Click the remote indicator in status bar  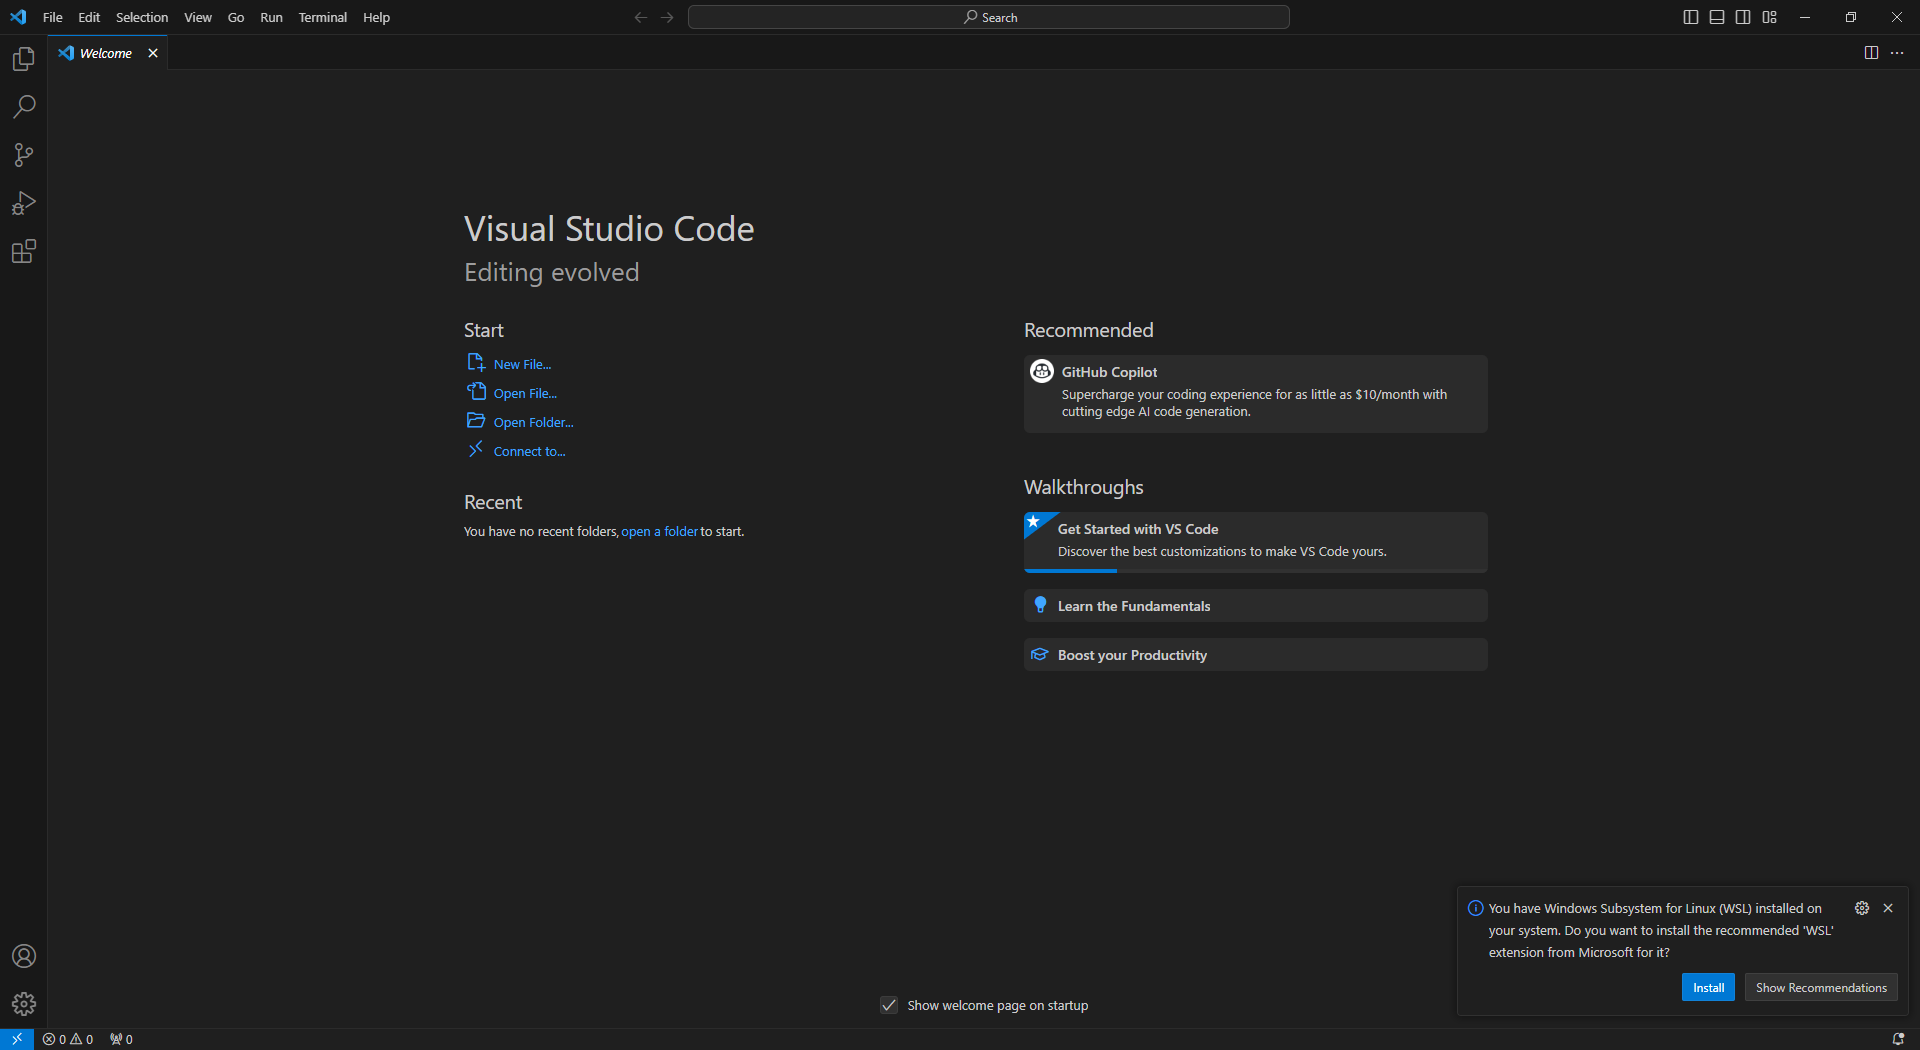point(16,1039)
